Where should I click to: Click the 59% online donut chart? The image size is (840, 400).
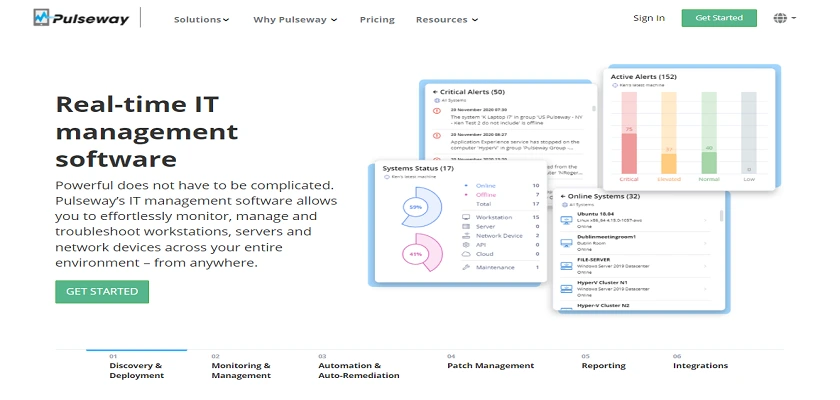tap(422, 207)
